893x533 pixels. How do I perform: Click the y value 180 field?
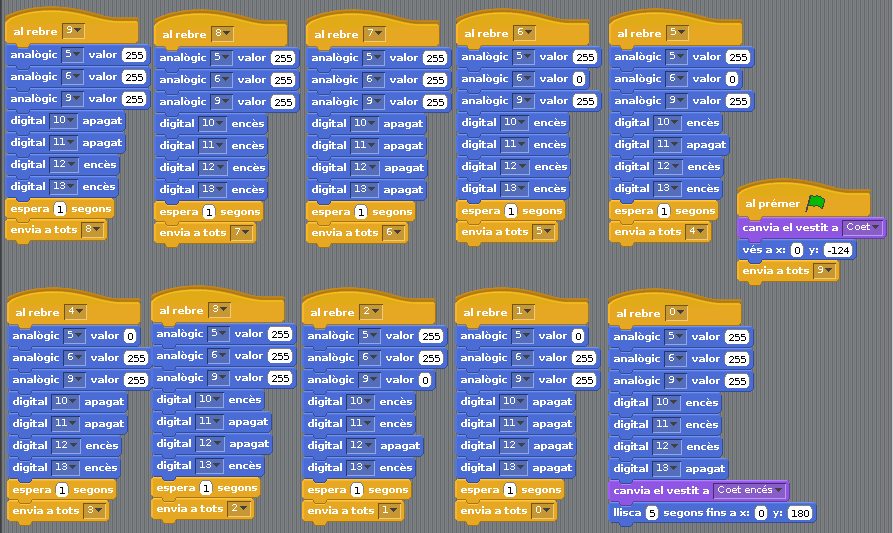tap(800, 513)
